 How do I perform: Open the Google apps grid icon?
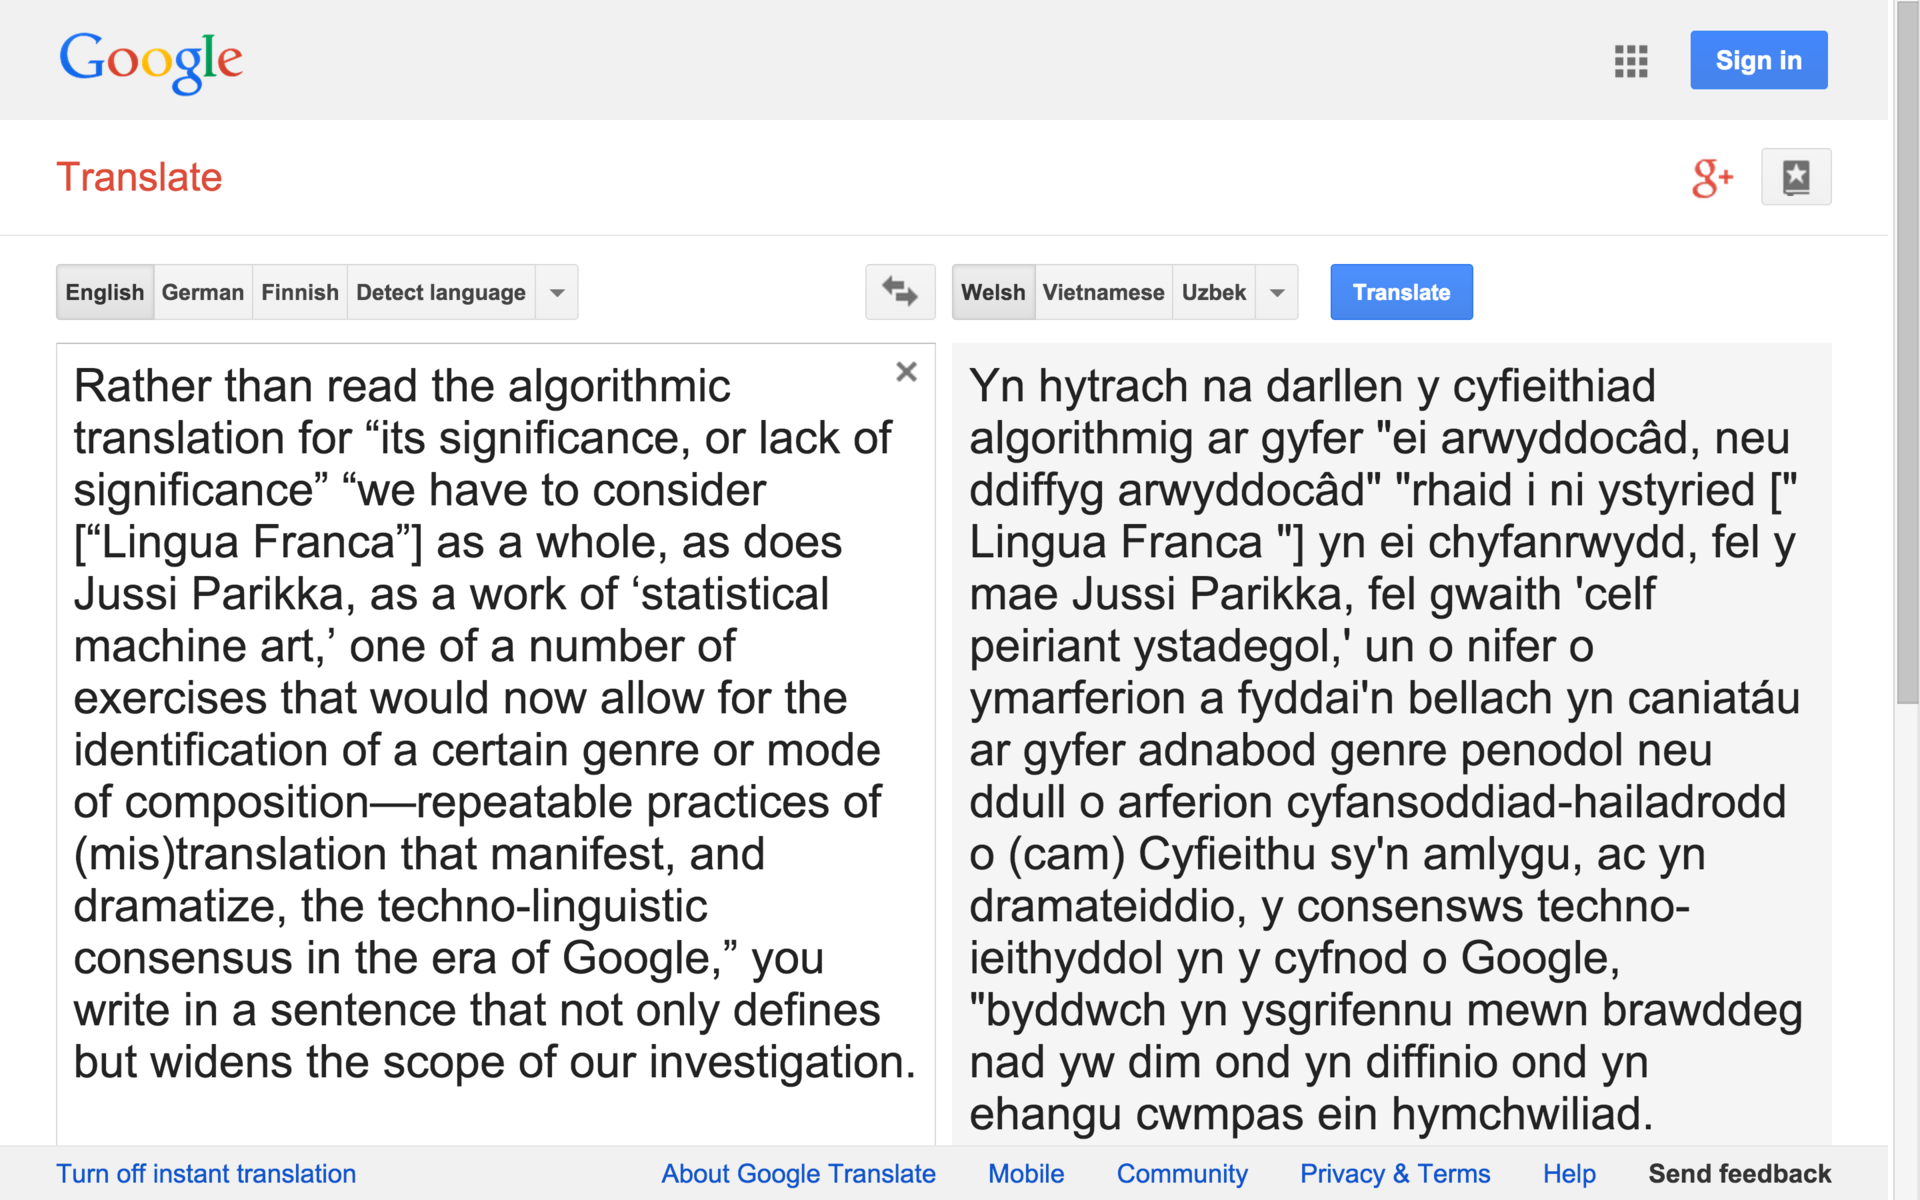click(x=1630, y=61)
